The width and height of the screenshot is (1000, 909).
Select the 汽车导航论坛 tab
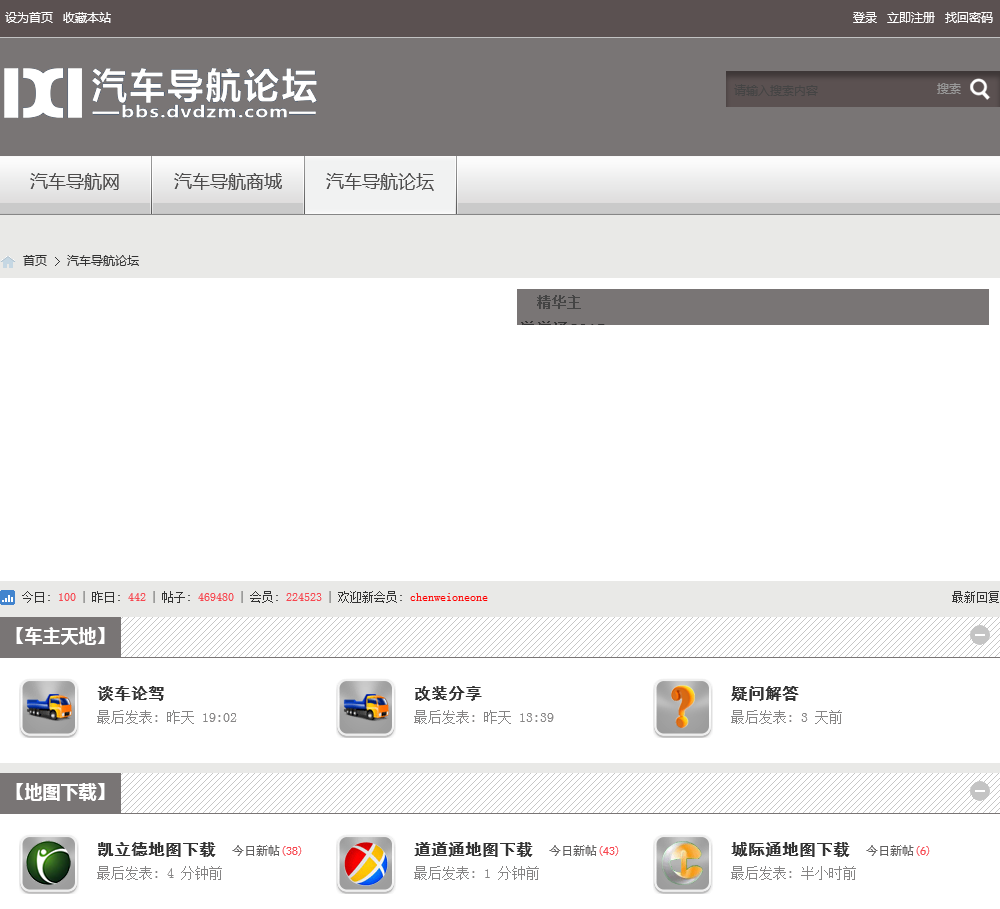coord(380,183)
